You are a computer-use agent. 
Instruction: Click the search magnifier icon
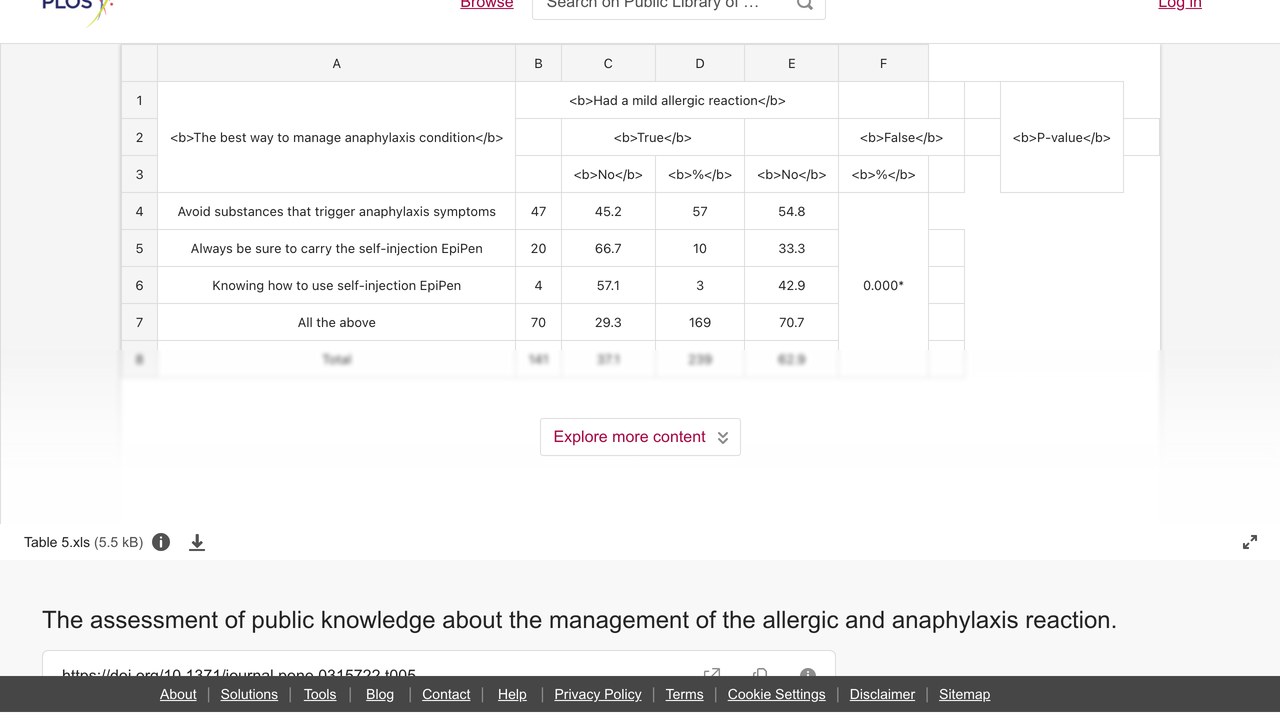(x=804, y=5)
